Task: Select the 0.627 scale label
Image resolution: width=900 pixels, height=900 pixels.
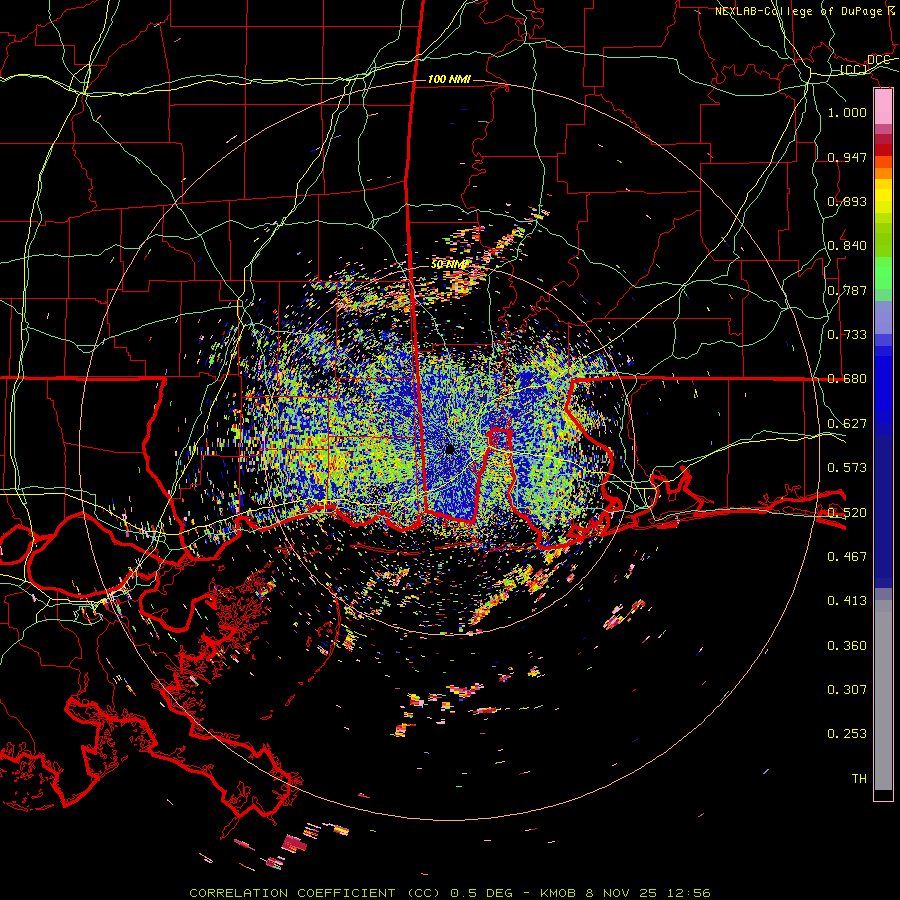Action: (847, 424)
